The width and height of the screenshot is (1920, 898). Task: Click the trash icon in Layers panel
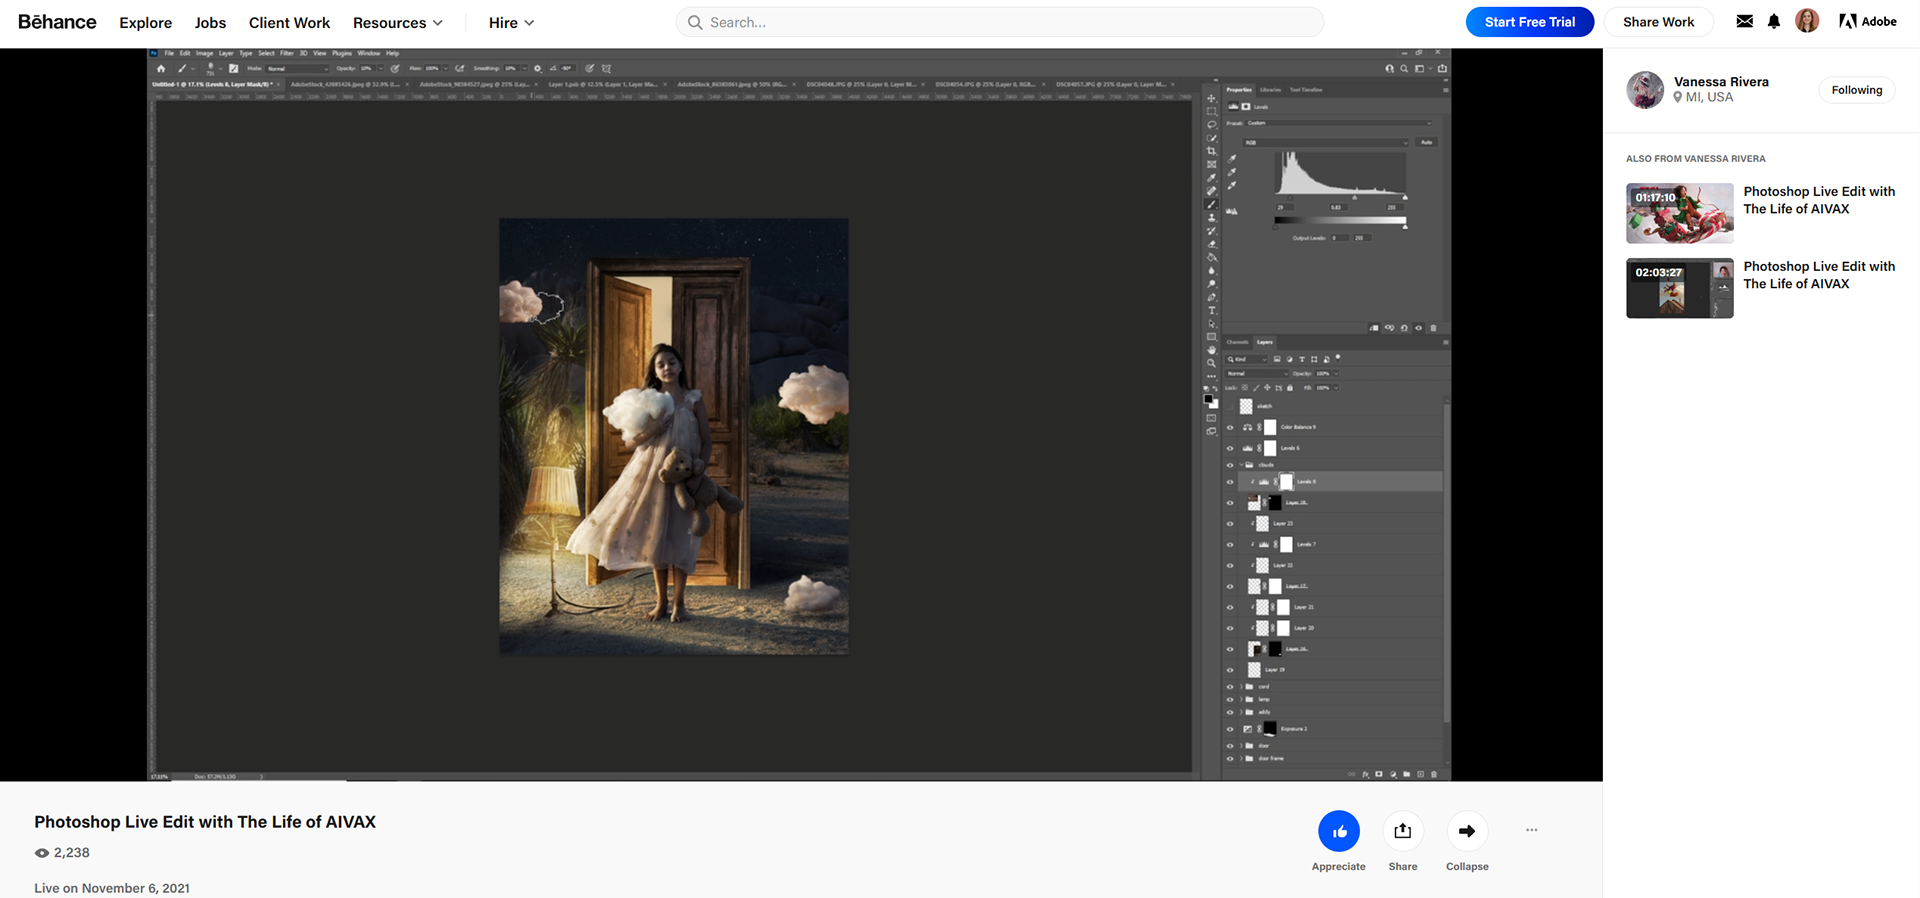[1434, 774]
